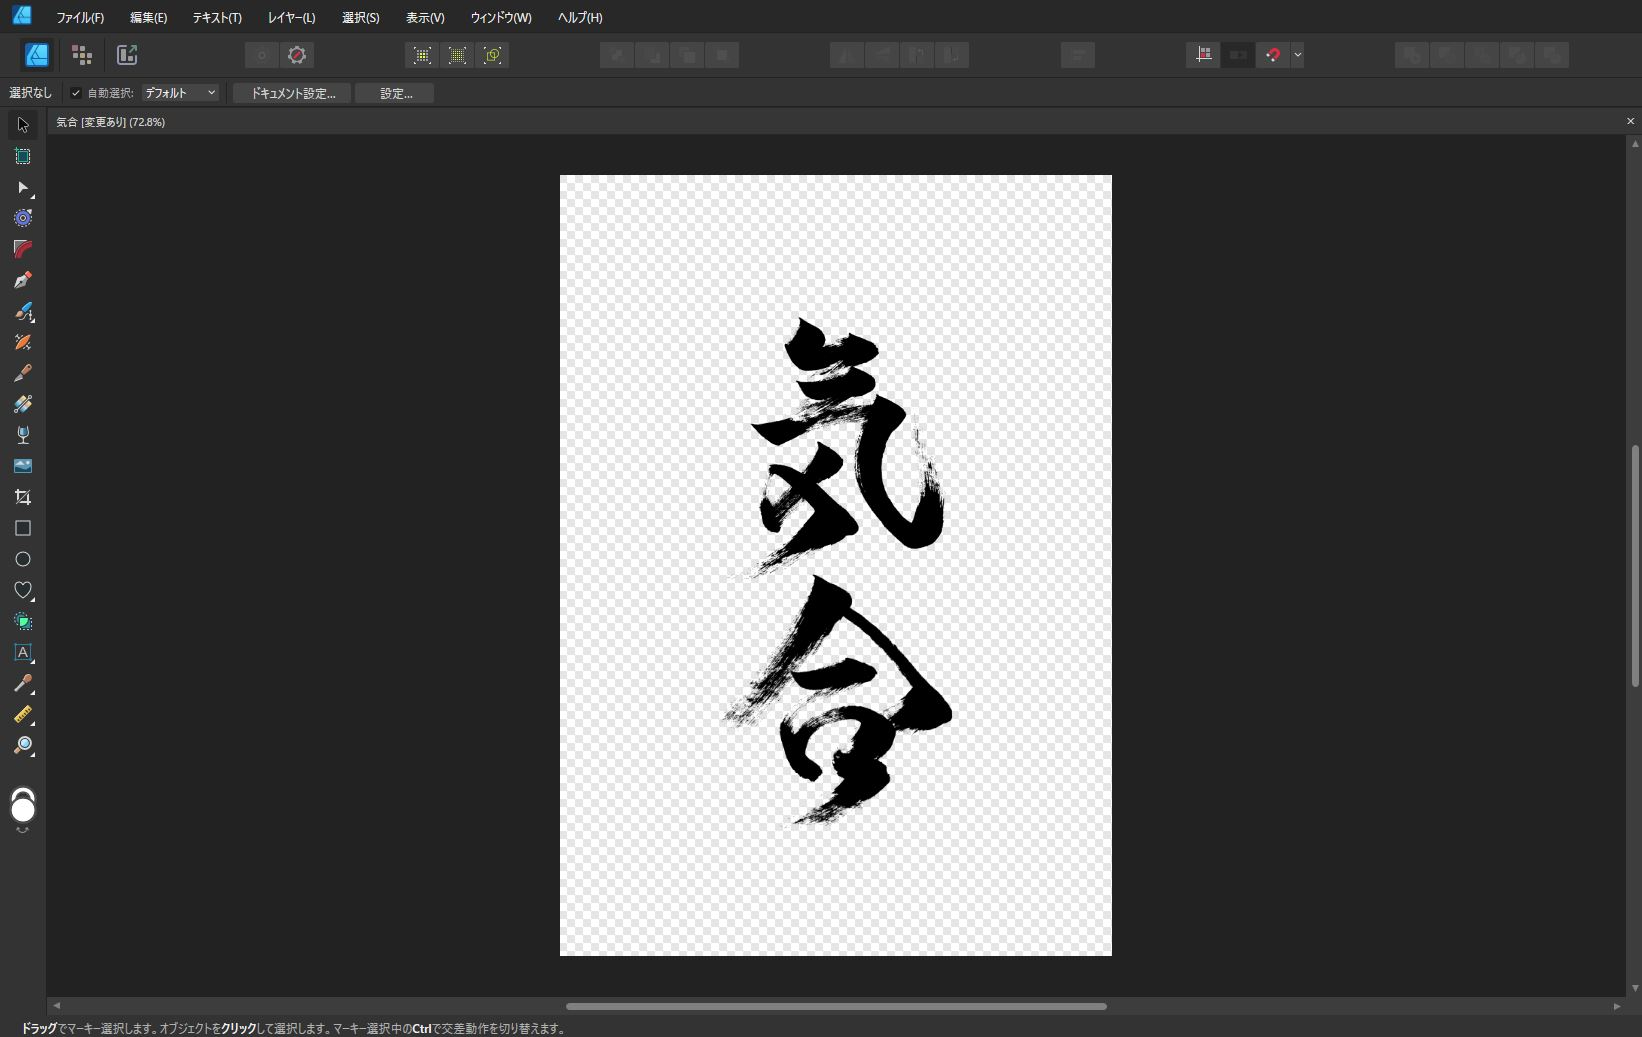This screenshot has width=1642, height=1037.
Task: Select the Crop tool in toolbox
Action: [x=22, y=497]
